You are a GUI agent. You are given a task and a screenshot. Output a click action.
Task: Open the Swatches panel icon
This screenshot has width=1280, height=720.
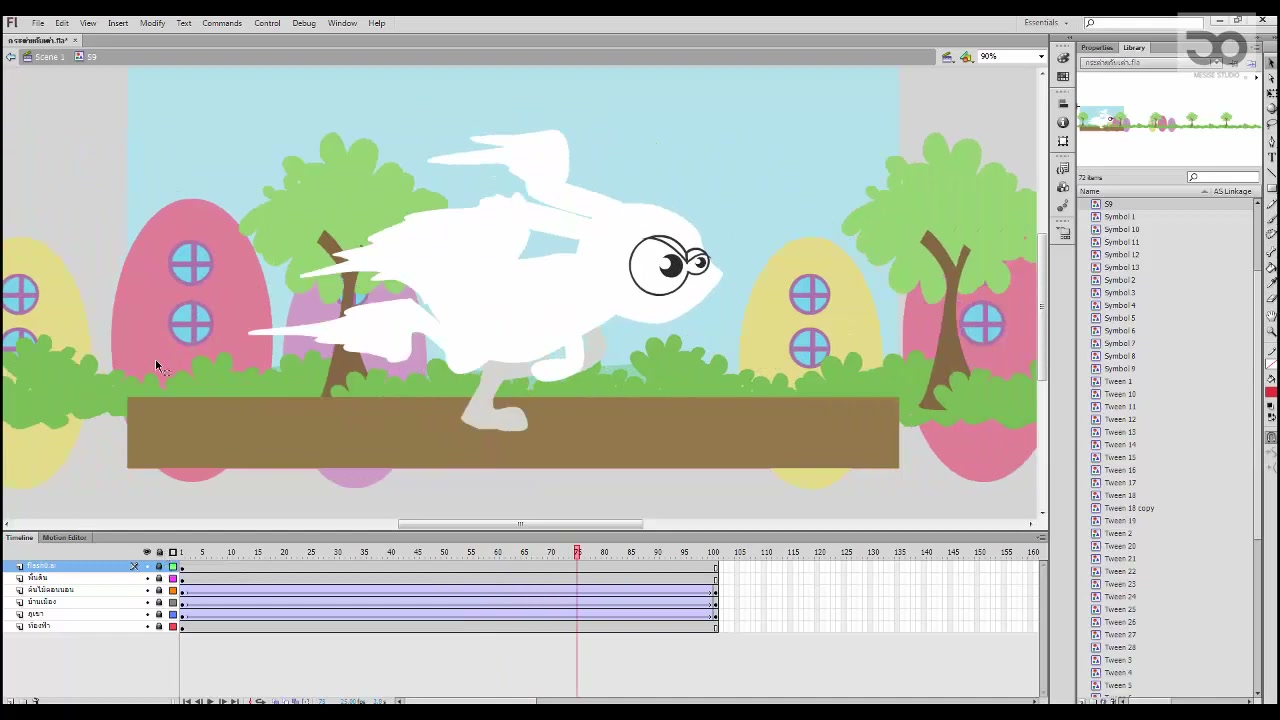click(1063, 77)
